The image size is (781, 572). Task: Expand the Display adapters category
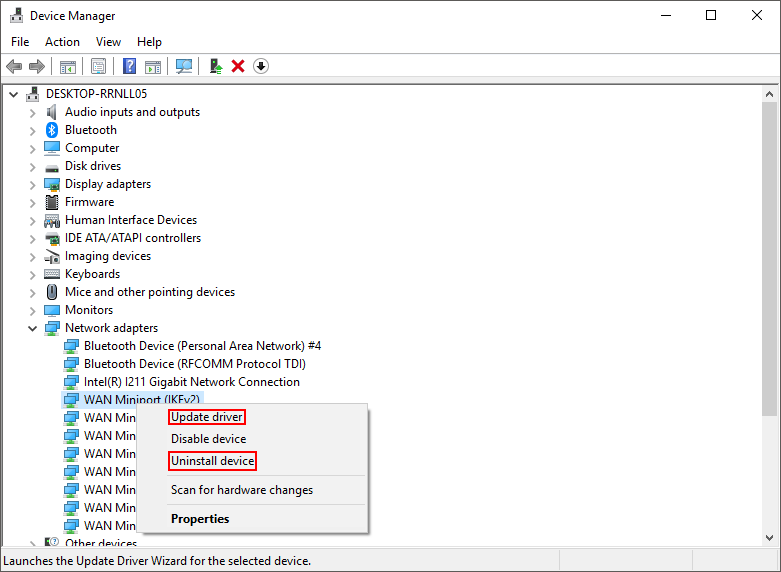point(33,184)
